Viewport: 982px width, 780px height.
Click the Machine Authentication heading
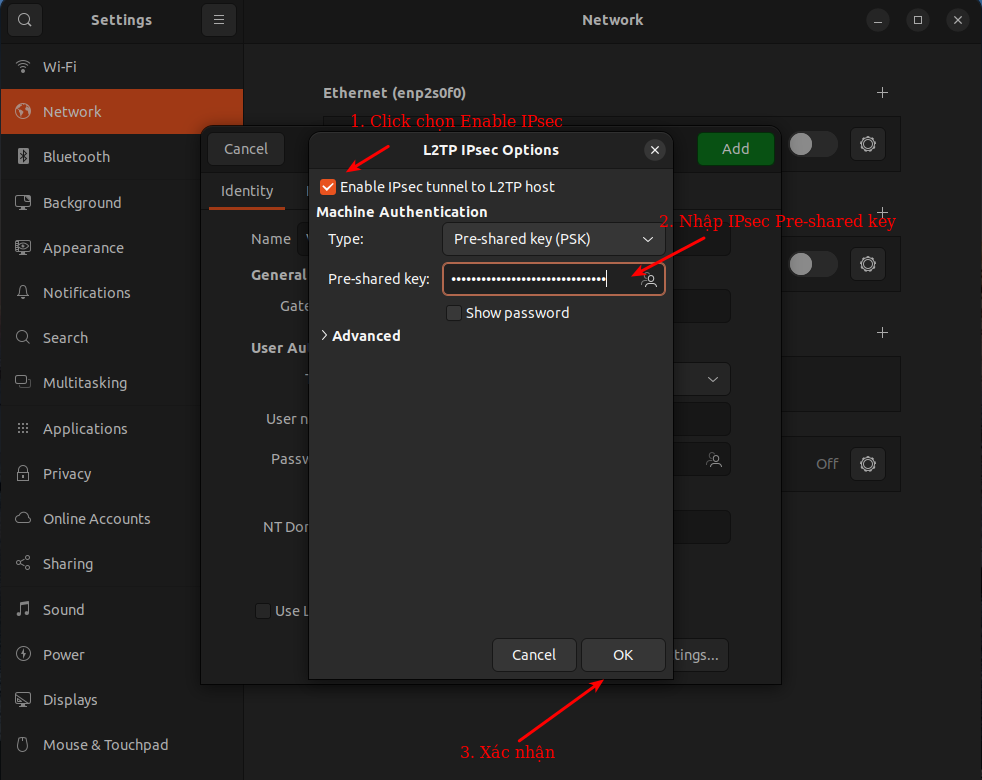coord(401,212)
